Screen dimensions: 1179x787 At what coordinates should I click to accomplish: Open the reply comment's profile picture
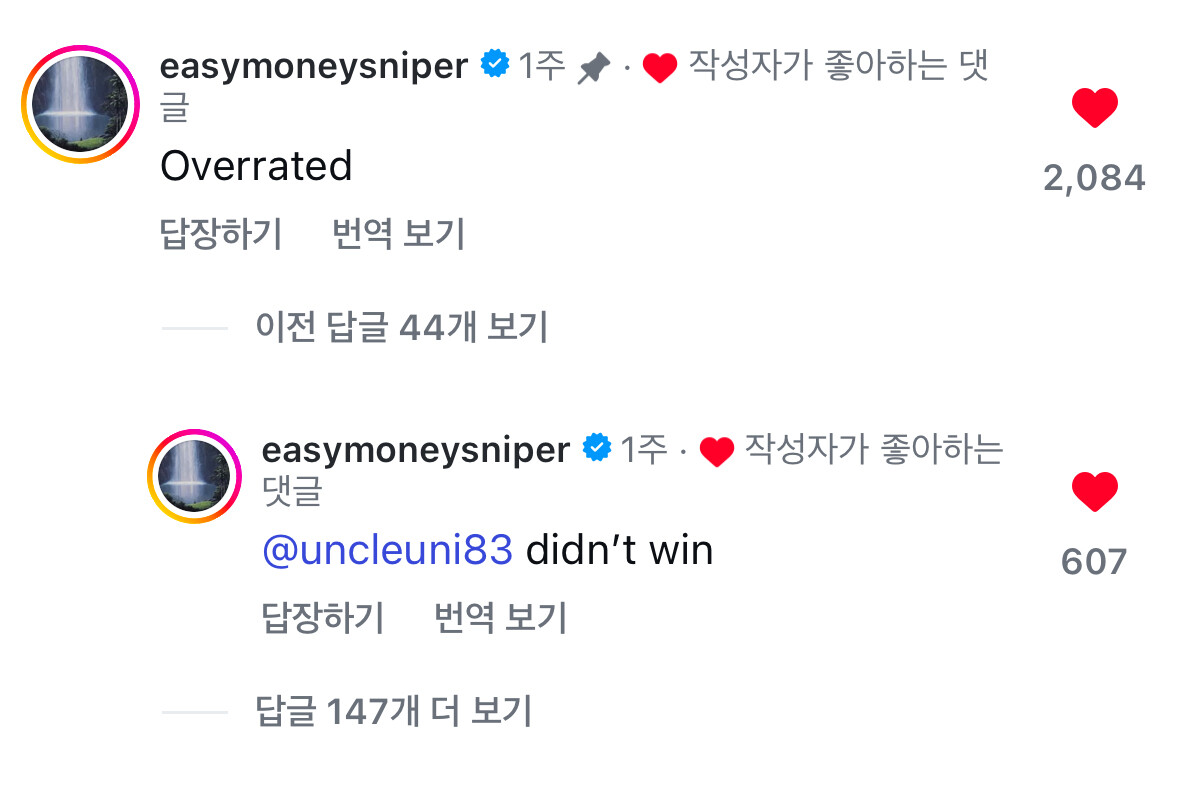(x=195, y=477)
